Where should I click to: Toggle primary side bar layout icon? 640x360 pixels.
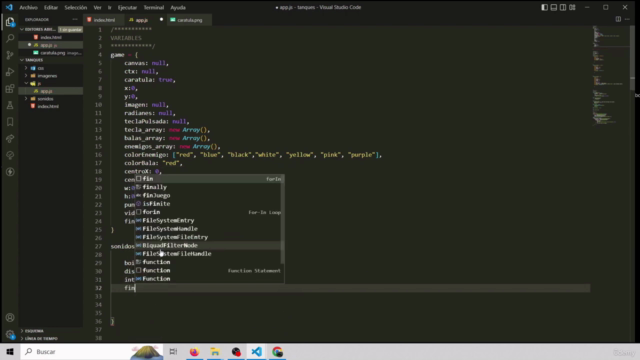544,7
